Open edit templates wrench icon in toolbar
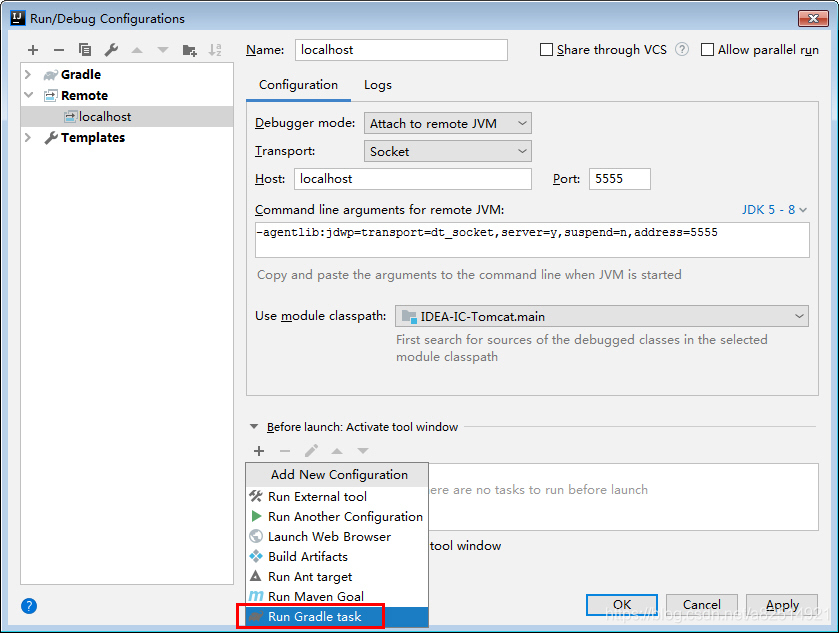This screenshot has width=839, height=633. coord(111,50)
